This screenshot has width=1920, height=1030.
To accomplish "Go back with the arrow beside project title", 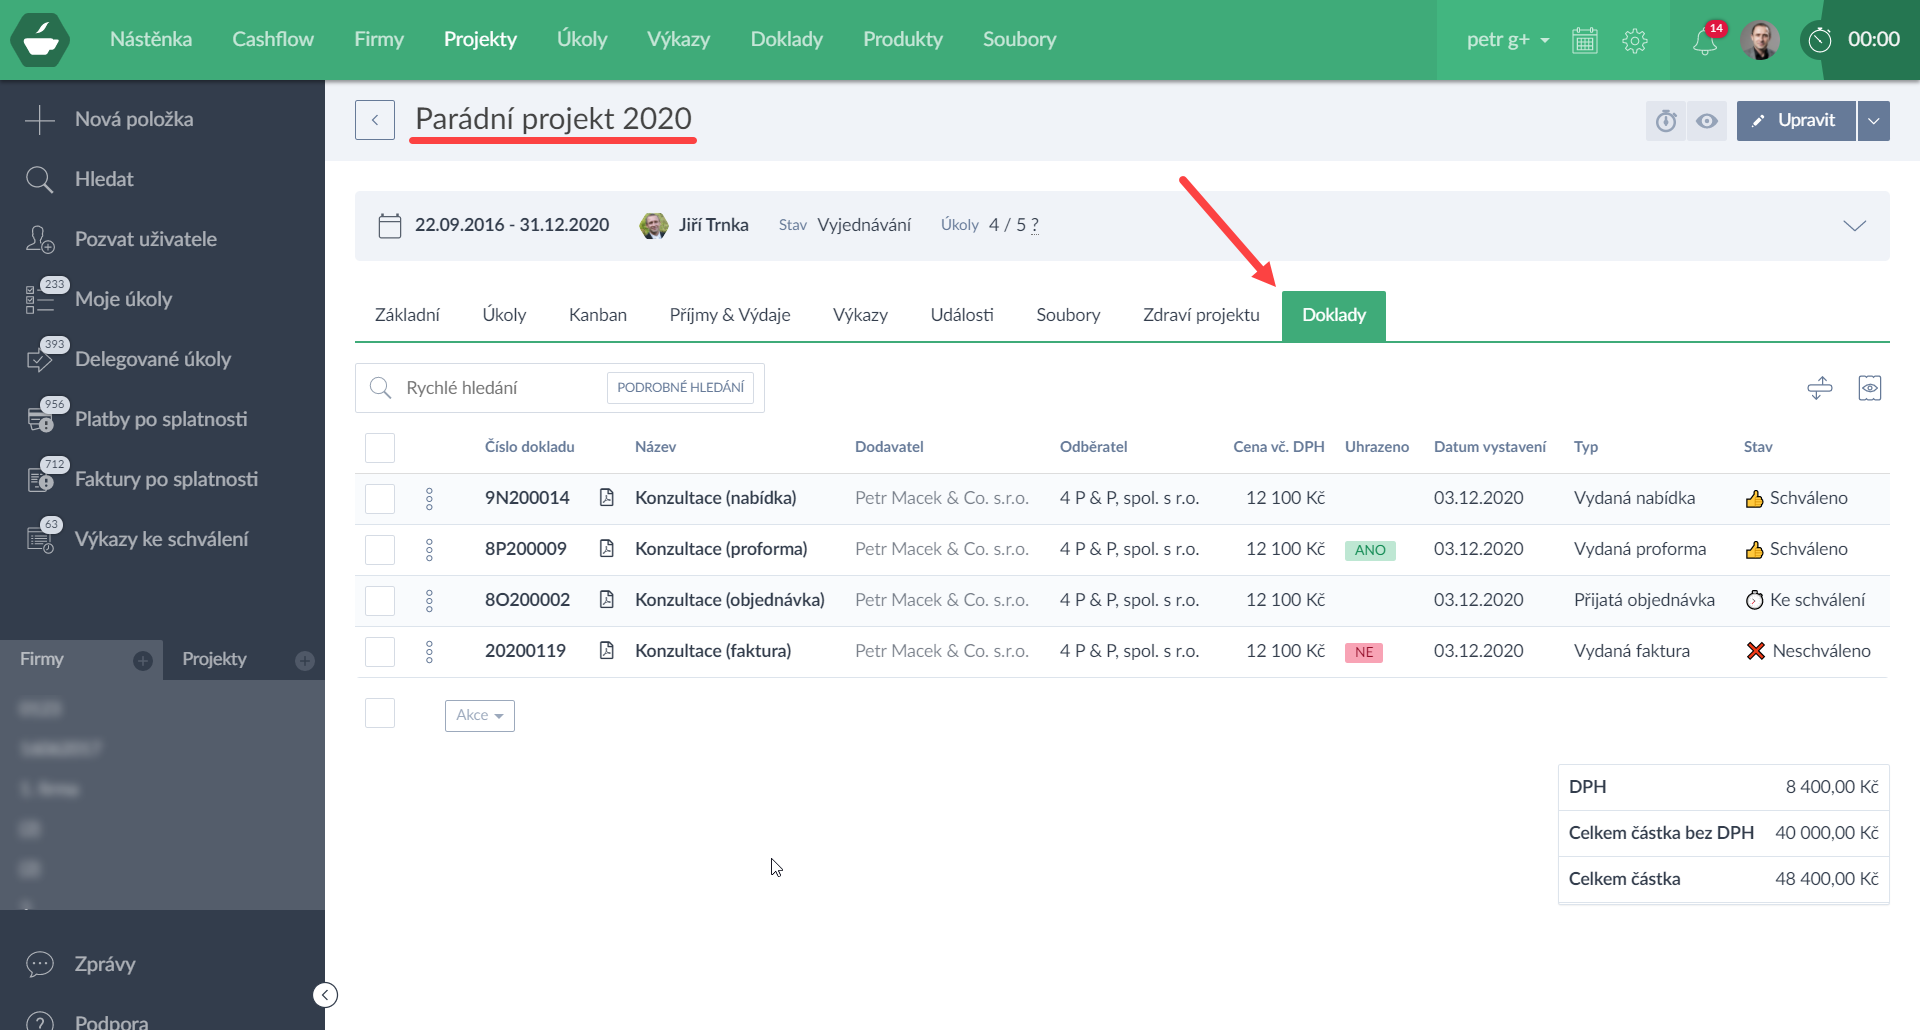I will click(375, 120).
